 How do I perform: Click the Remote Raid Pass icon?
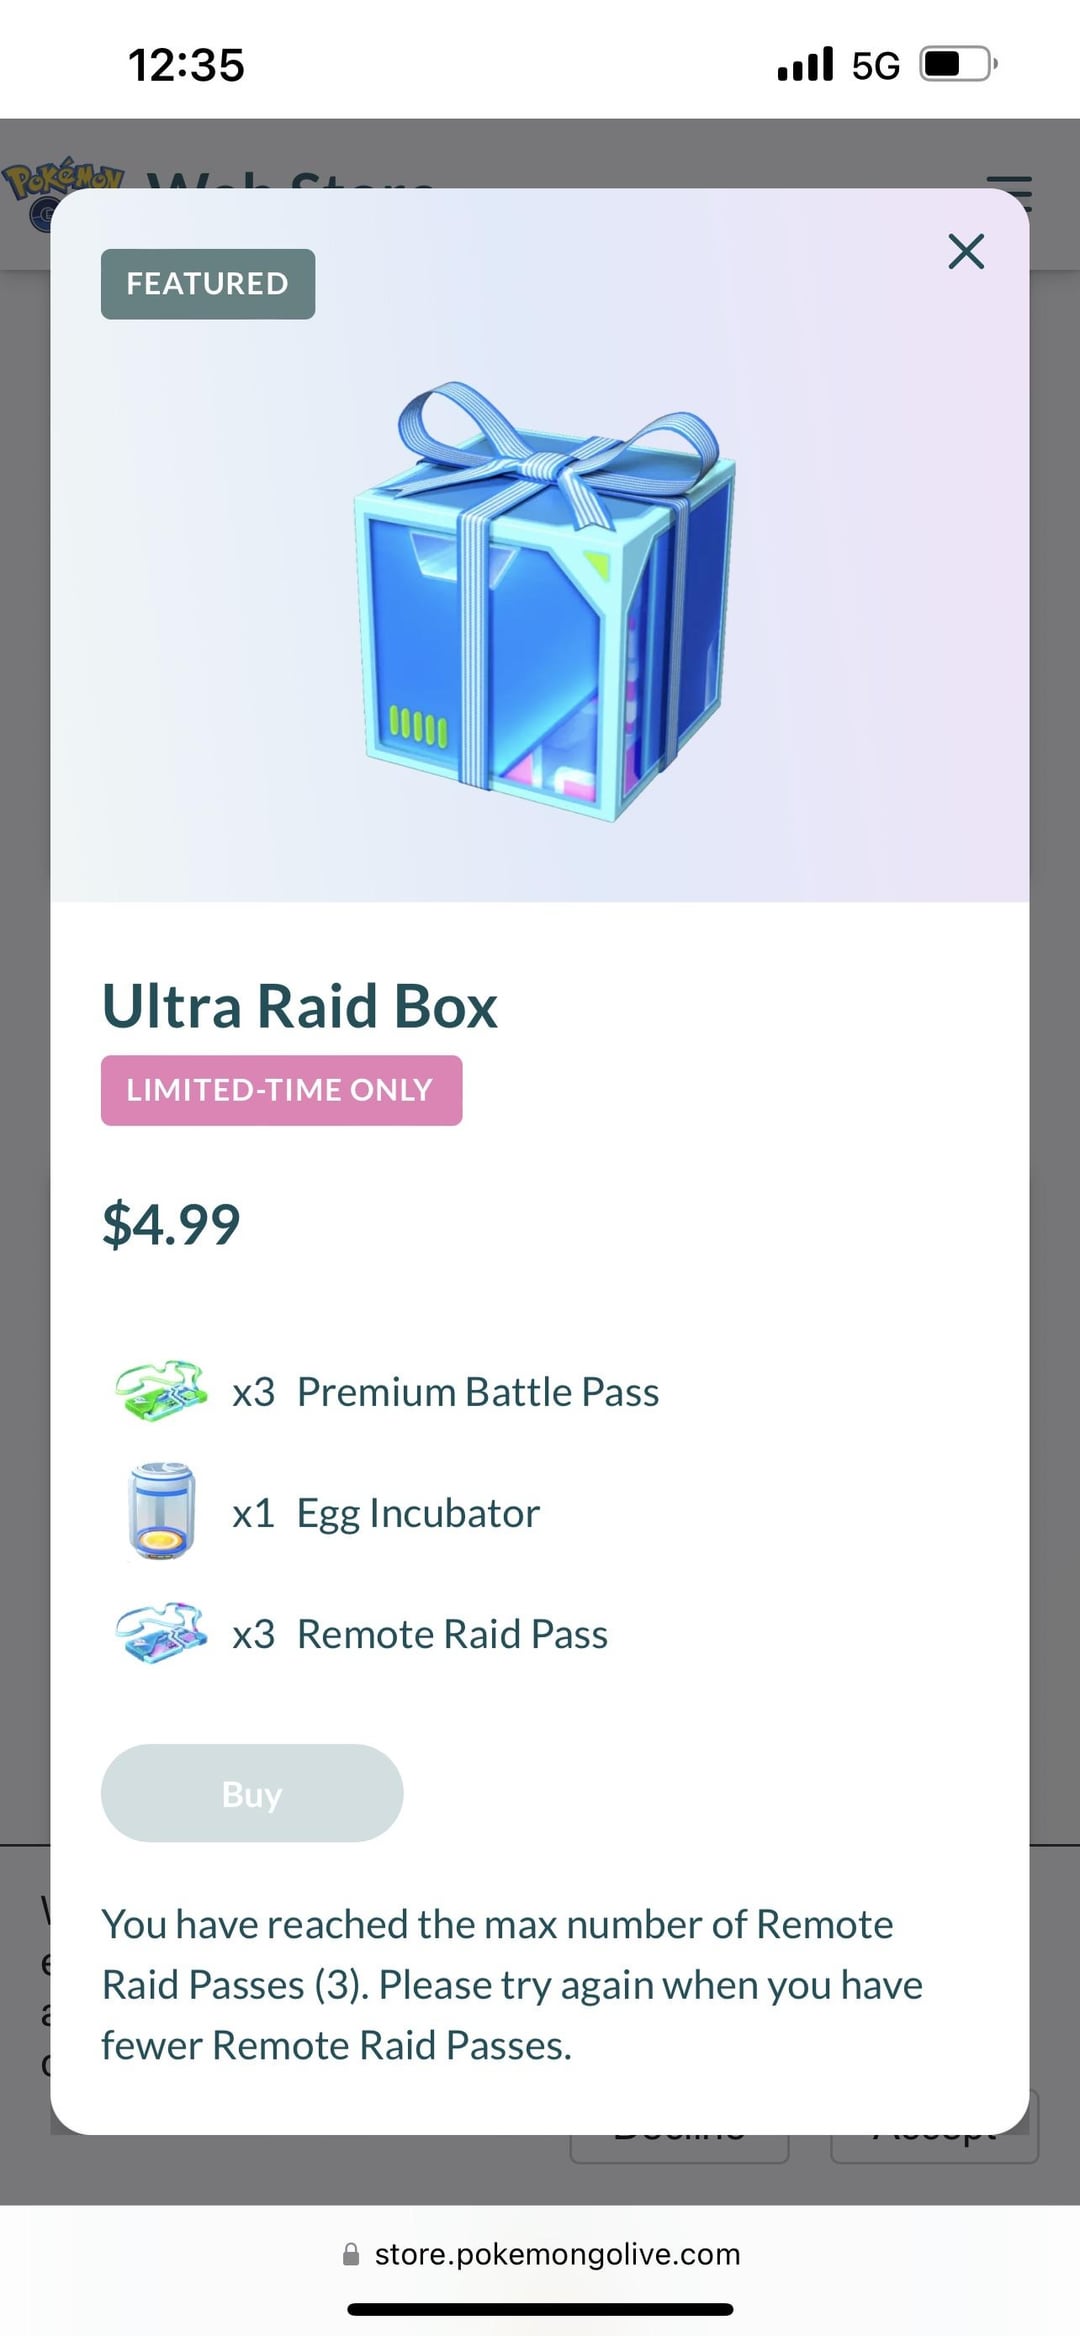tap(161, 1633)
